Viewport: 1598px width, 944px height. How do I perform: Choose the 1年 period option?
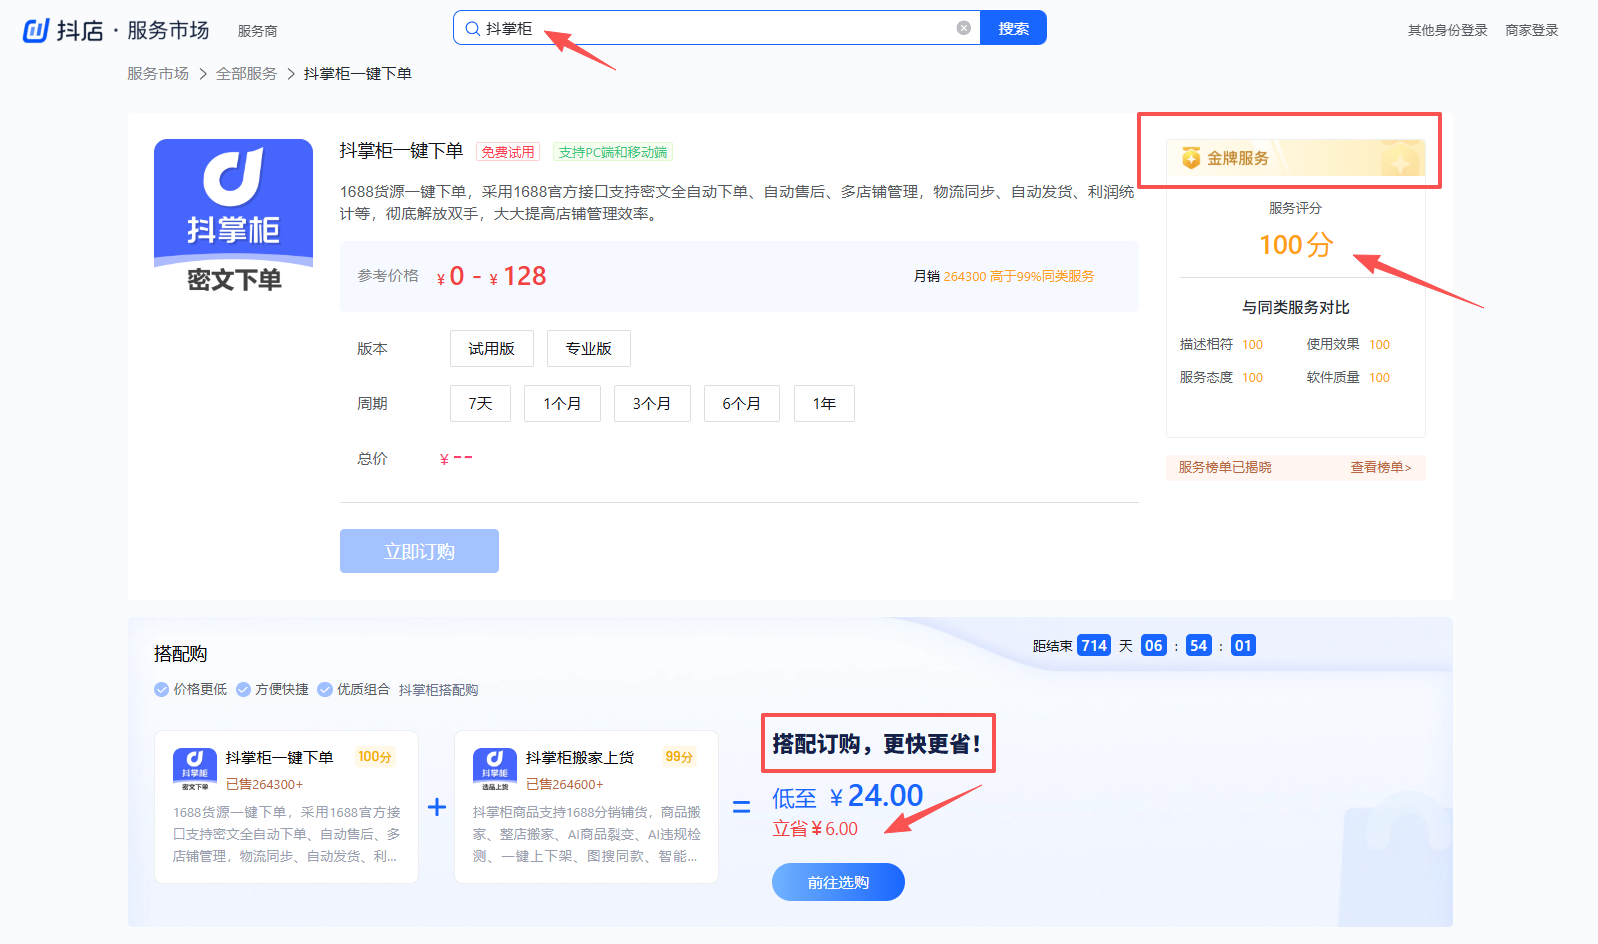tap(824, 403)
